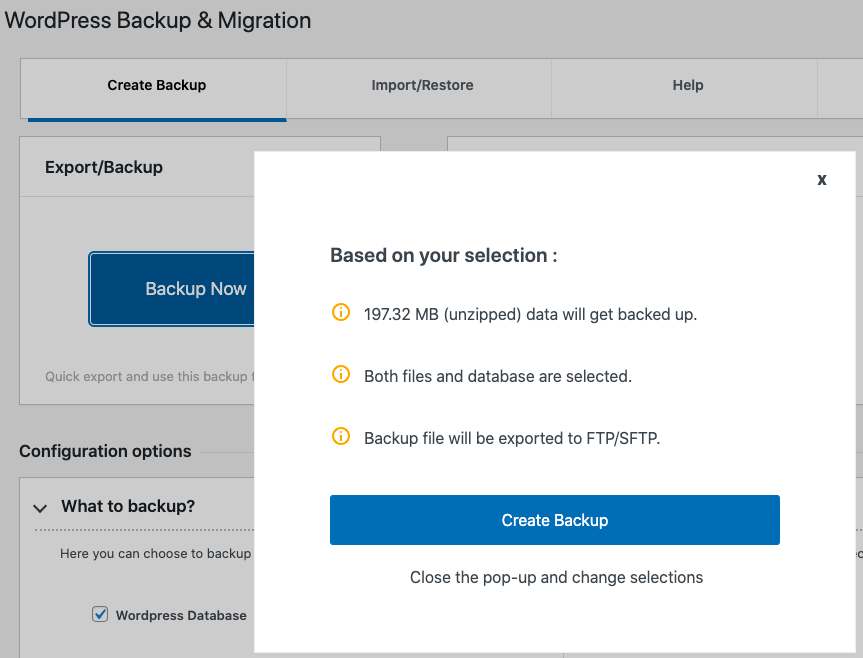Collapse the What to backup? section chevron
Image resolution: width=863 pixels, height=658 pixels.
(x=40, y=507)
